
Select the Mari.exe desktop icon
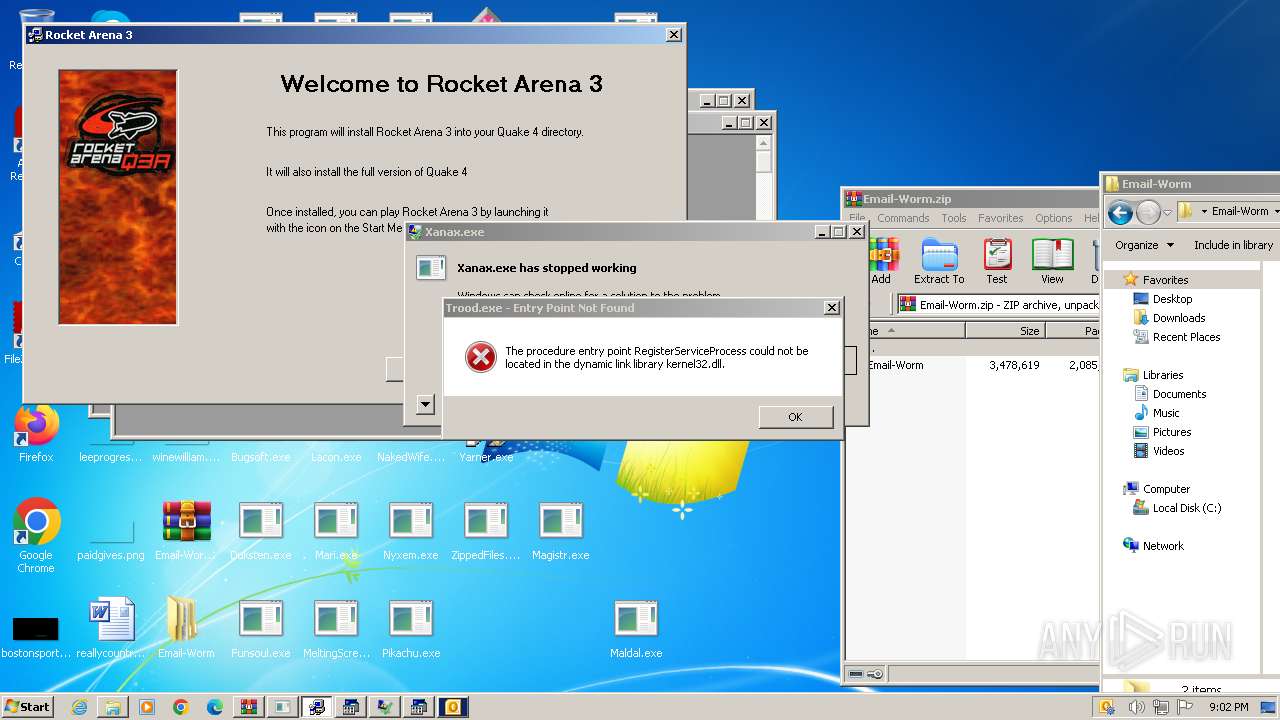point(336,531)
